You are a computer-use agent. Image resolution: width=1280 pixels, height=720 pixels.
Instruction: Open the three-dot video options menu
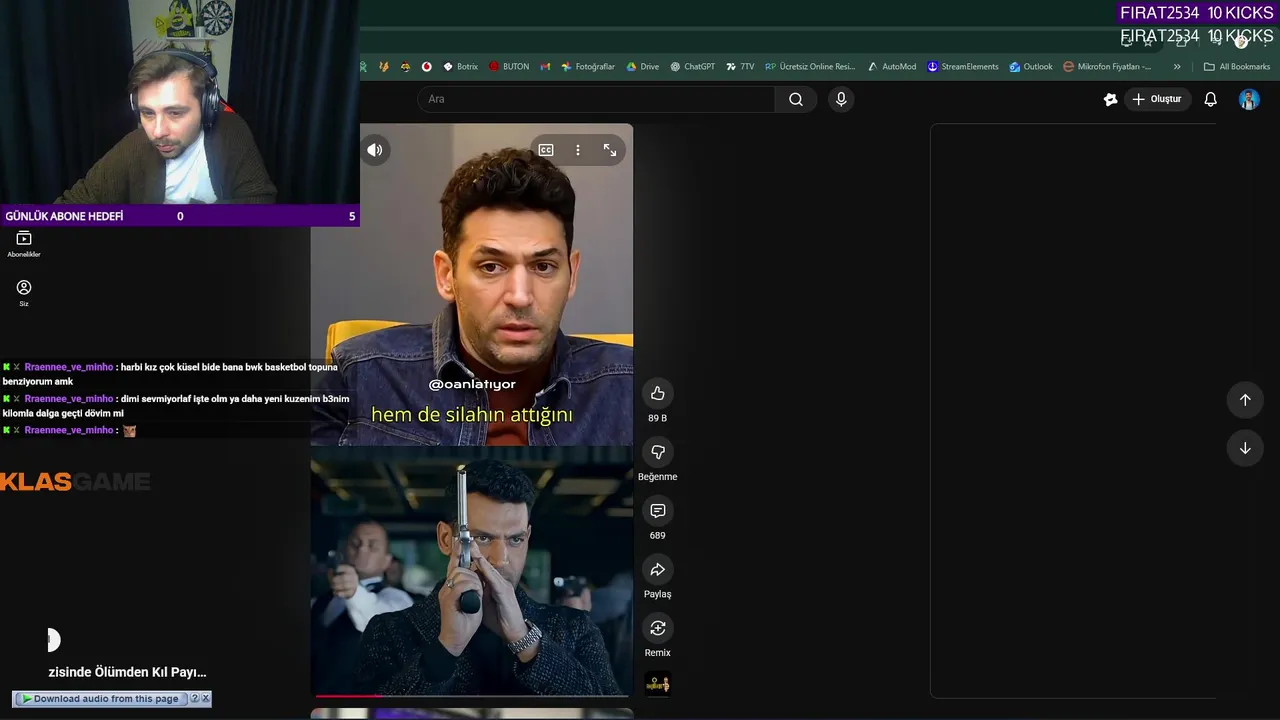pyautogui.click(x=577, y=150)
